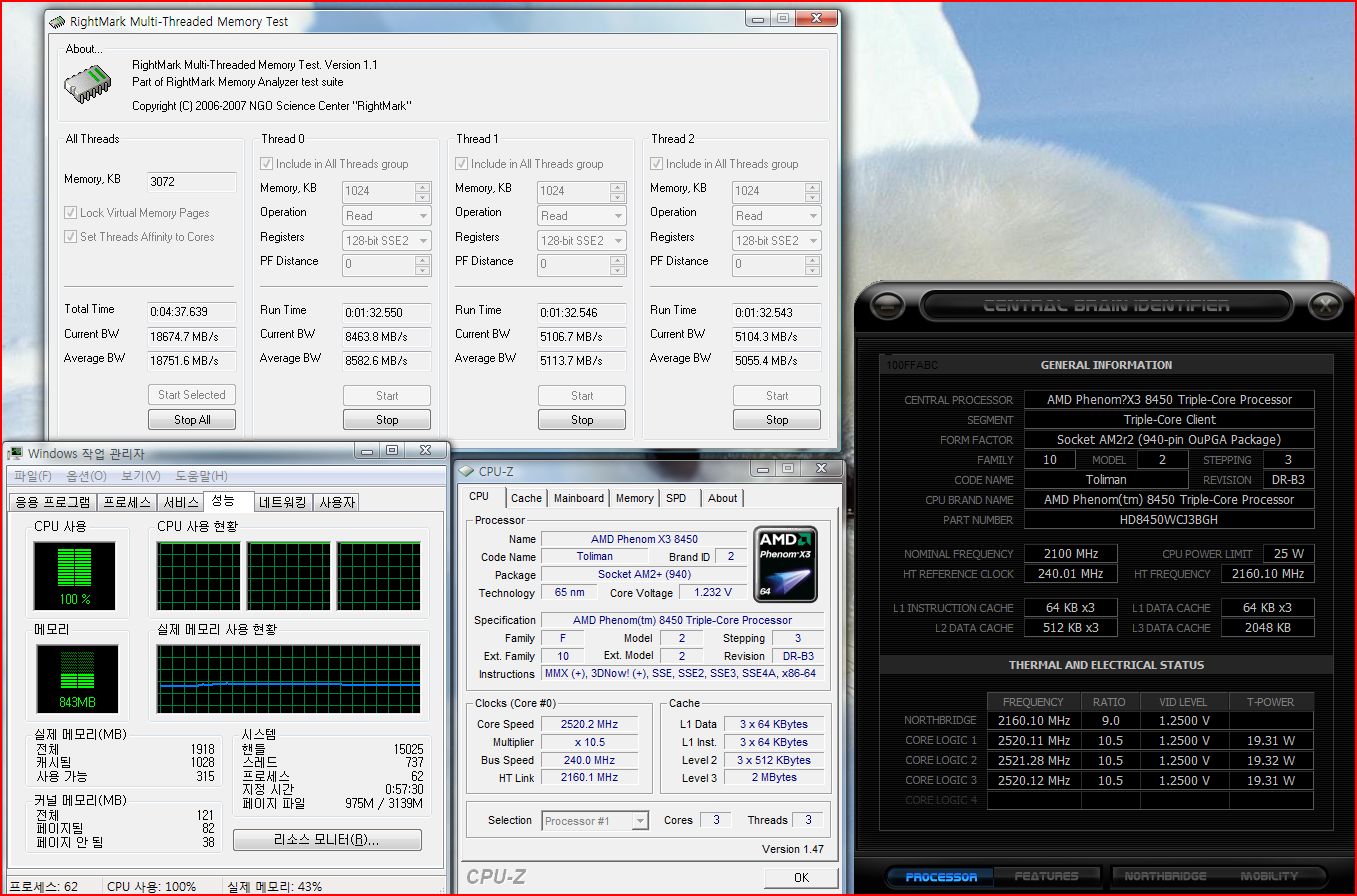This screenshot has height=896, width=1357.
Task: Click physical memory usage history graph
Action: [x=289, y=679]
